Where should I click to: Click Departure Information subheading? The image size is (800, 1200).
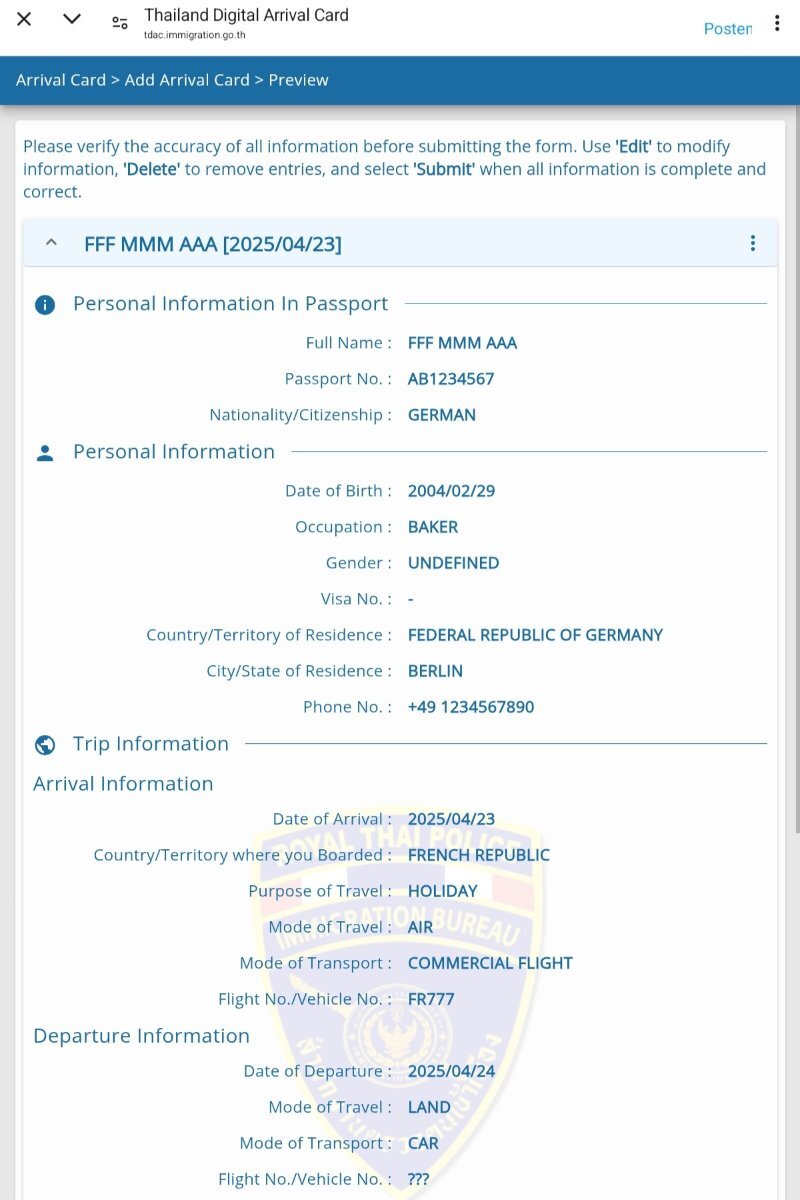tap(141, 1036)
